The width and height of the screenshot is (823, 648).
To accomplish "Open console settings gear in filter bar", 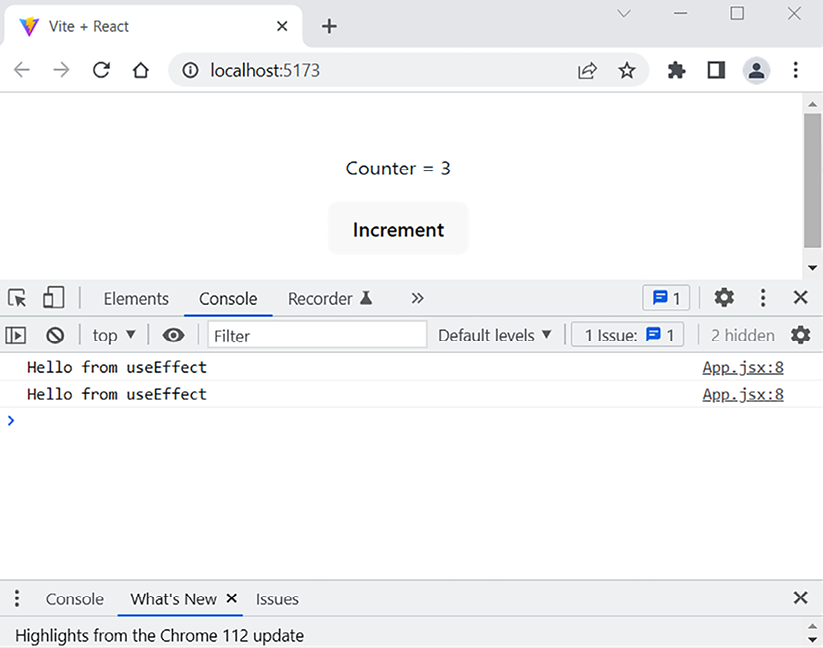I will pyautogui.click(x=800, y=335).
